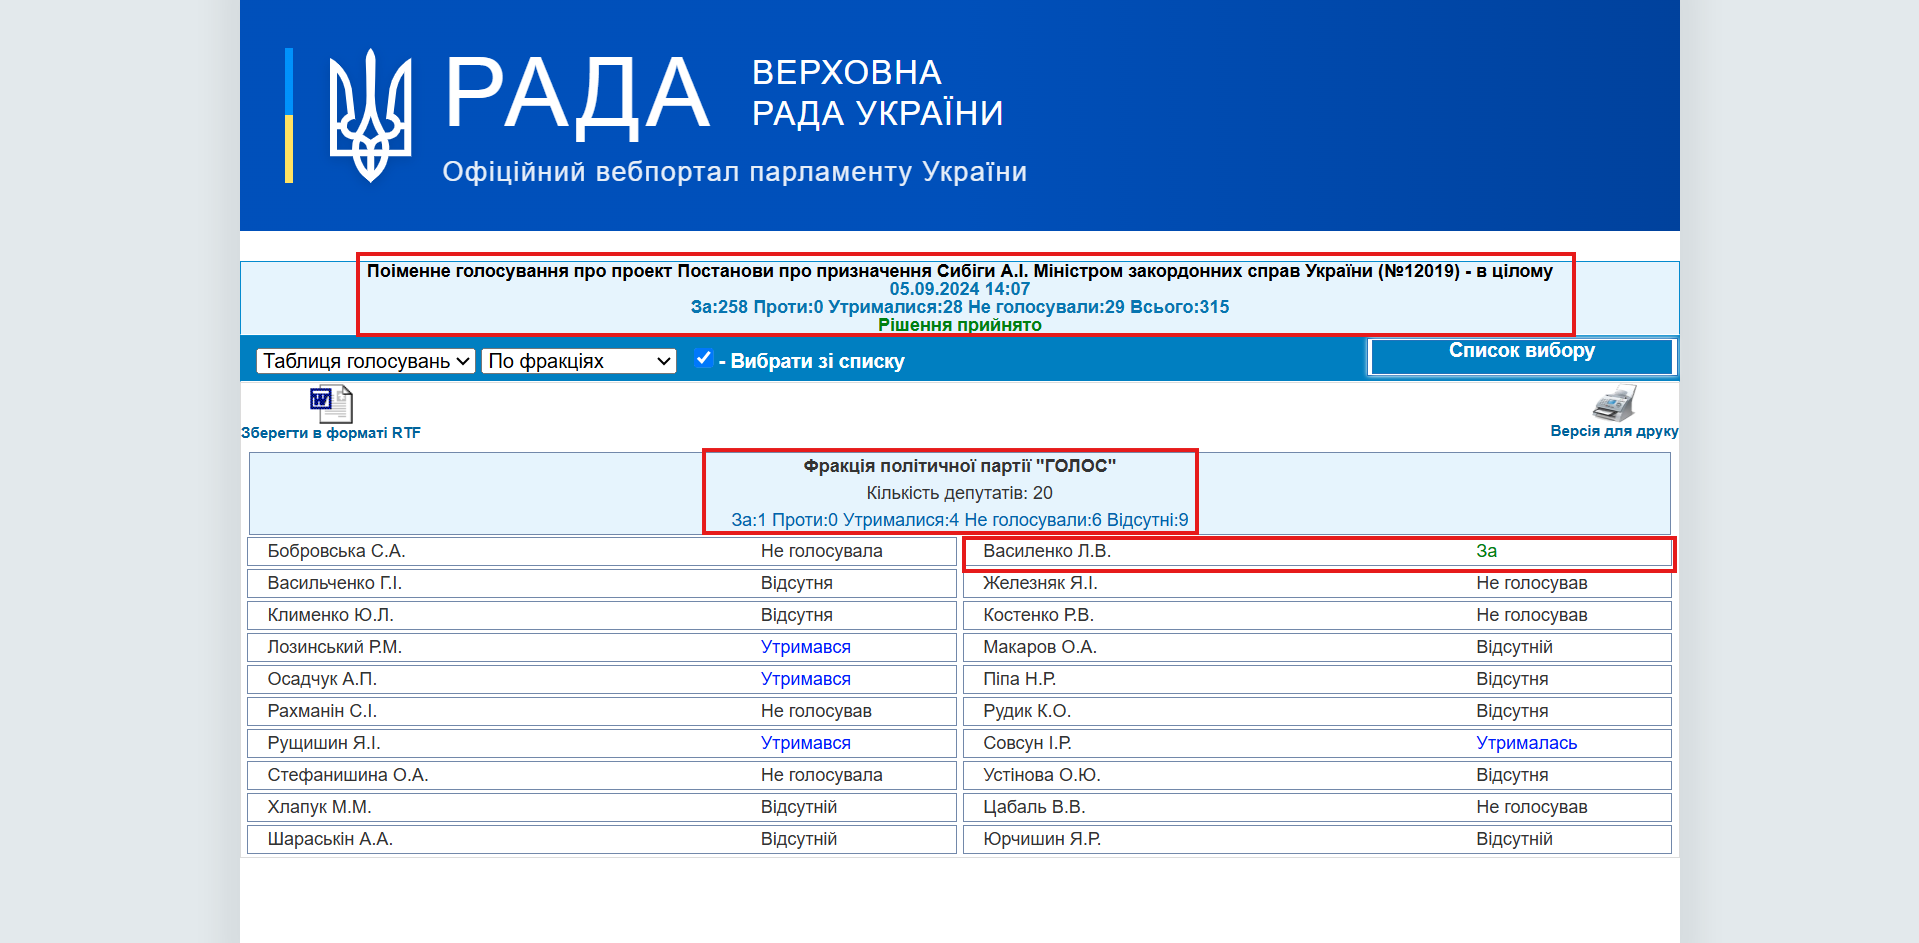The image size is (1919, 943).
Task: Select row 'Лозинський Р.М.'
Action: tap(602, 647)
